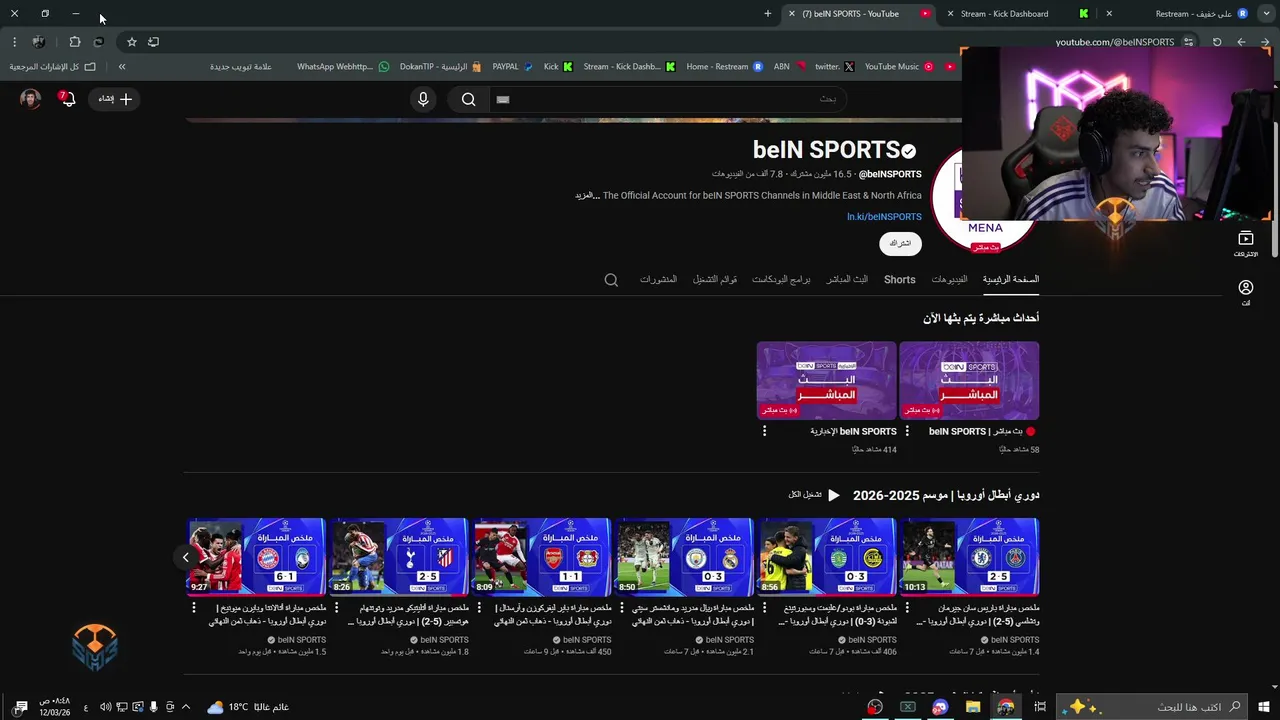This screenshot has height=720, width=1280.
Task: Bookmark this page with the star icon
Action: tap(131, 42)
